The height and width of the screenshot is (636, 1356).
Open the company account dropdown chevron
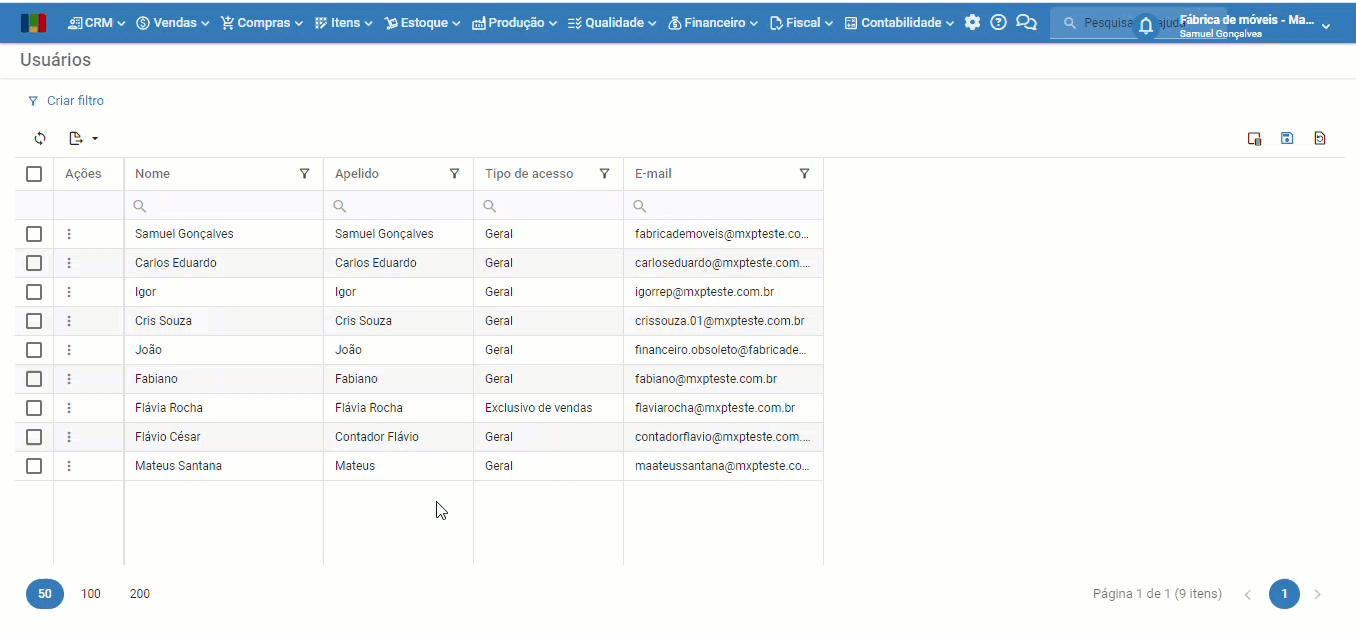(x=1326, y=26)
